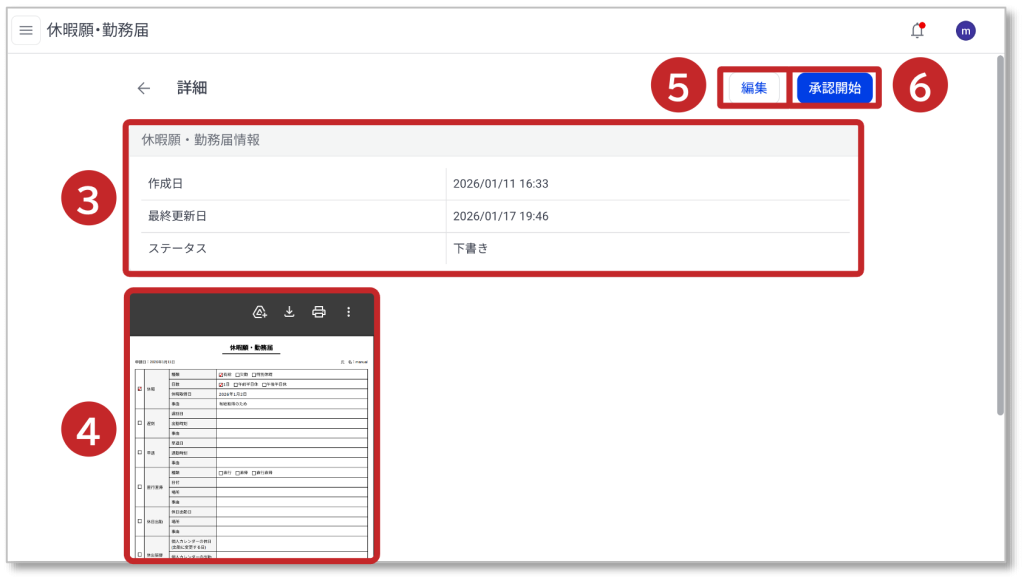Open the hamburger navigation menu

point(26,30)
